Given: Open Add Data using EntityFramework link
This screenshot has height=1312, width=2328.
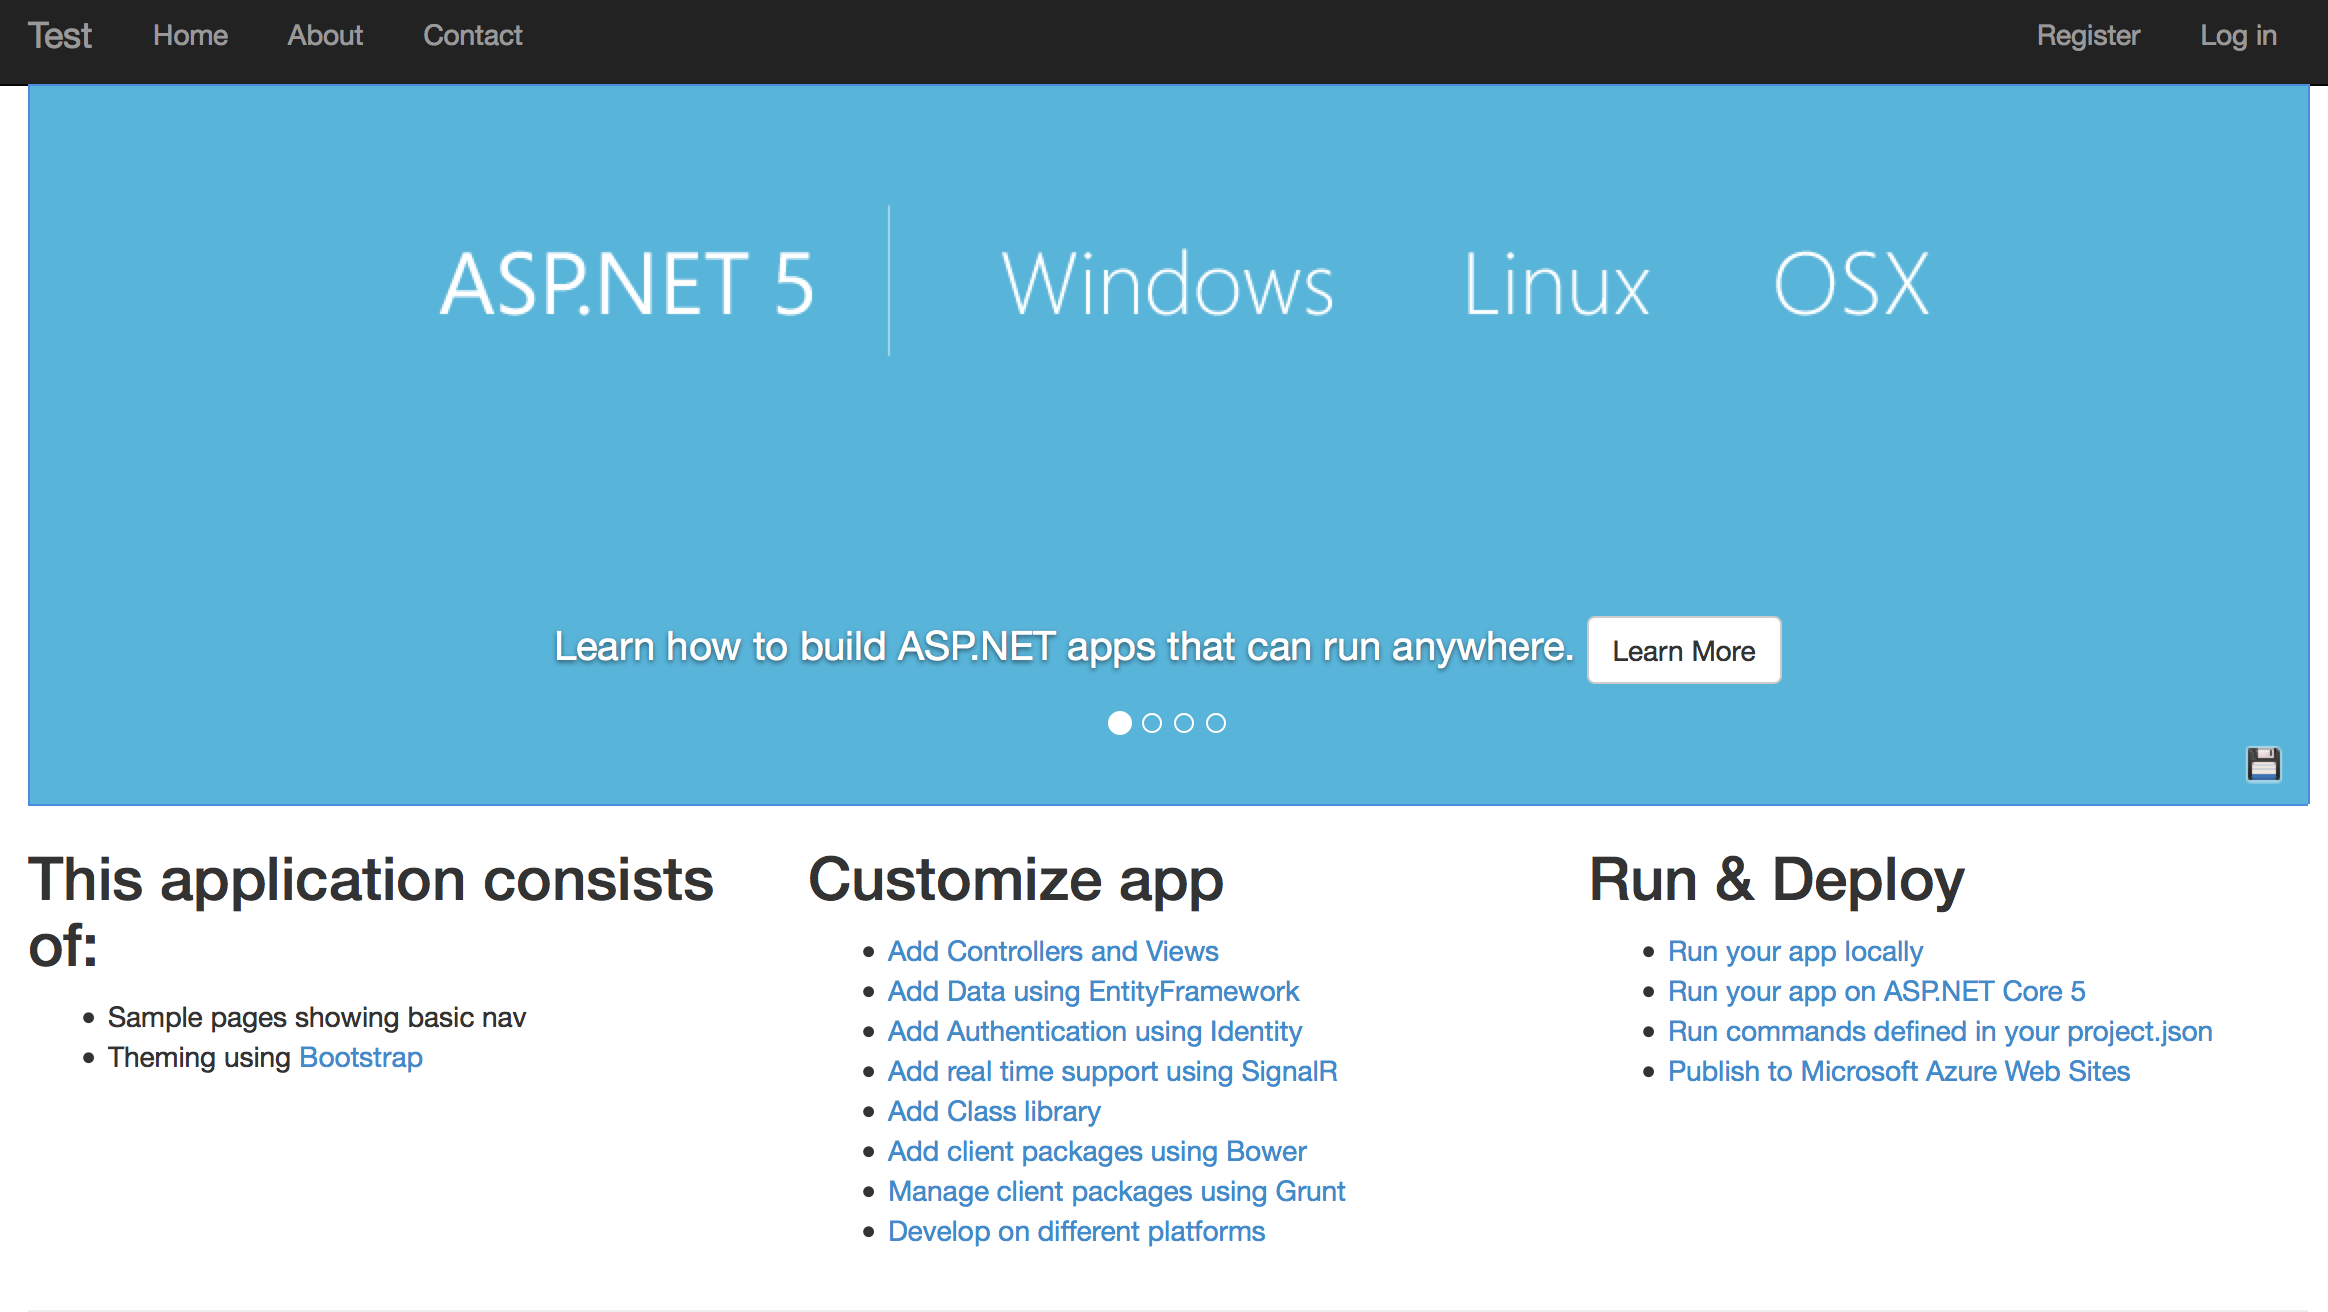Looking at the screenshot, I should click(x=1093, y=991).
